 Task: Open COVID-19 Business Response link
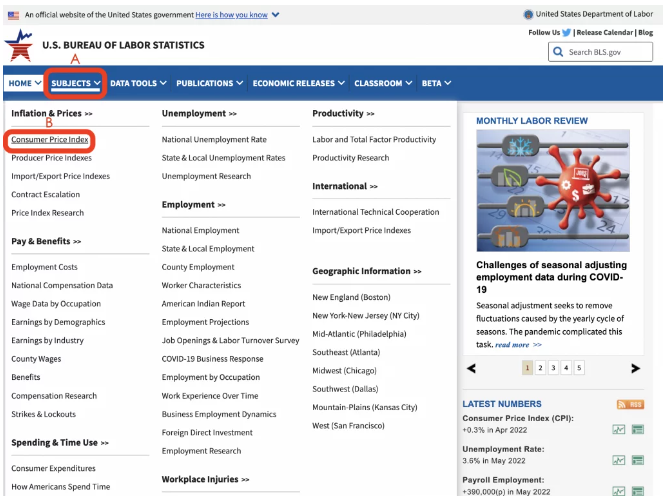[212, 359]
